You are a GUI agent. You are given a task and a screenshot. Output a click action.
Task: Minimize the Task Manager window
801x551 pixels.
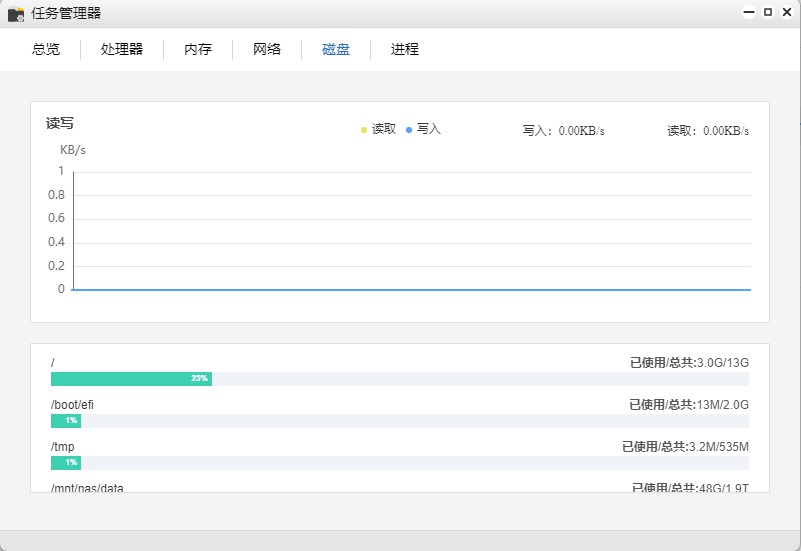(x=748, y=13)
